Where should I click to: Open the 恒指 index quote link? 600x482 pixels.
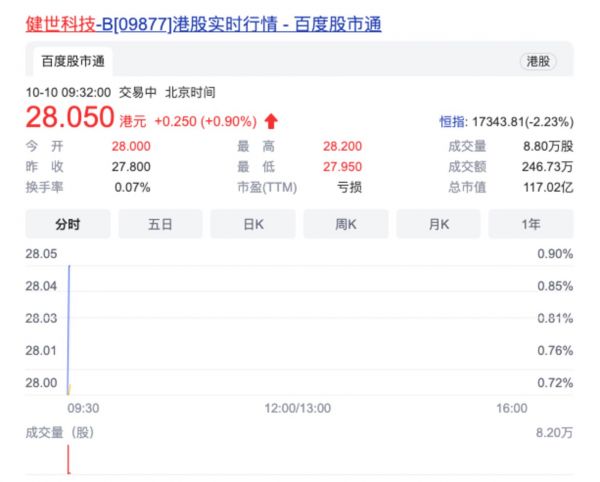click(x=452, y=122)
